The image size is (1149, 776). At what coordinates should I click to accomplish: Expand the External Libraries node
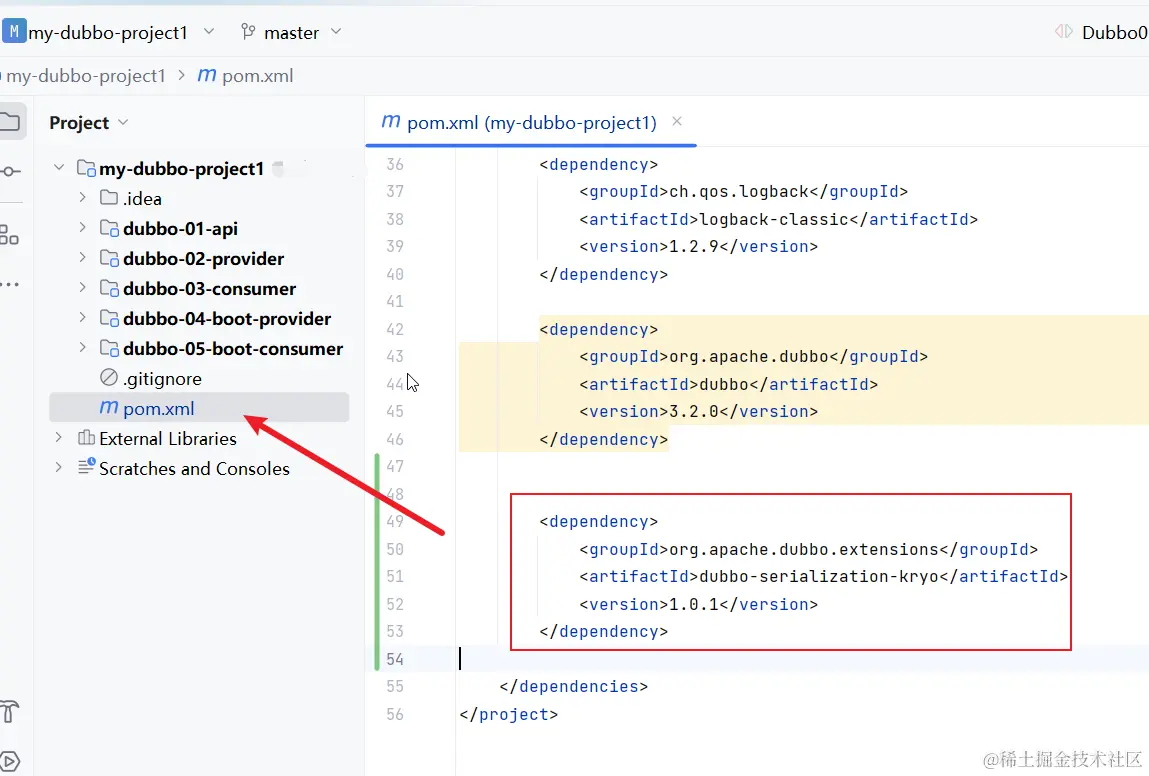pyautogui.click(x=58, y=439)
